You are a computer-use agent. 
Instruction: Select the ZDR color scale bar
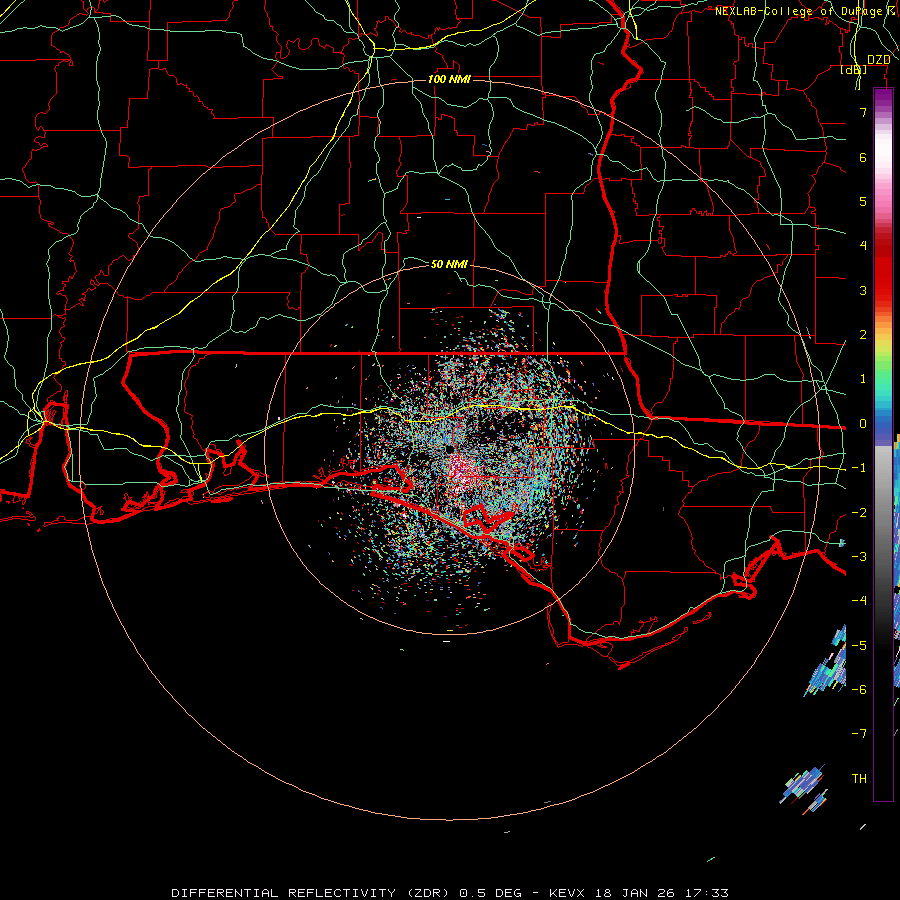(x=883, y=445)
